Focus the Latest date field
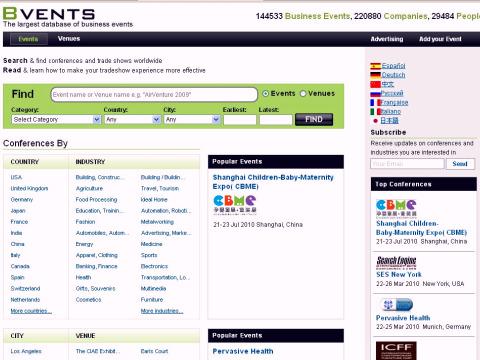 click(276, 119)
